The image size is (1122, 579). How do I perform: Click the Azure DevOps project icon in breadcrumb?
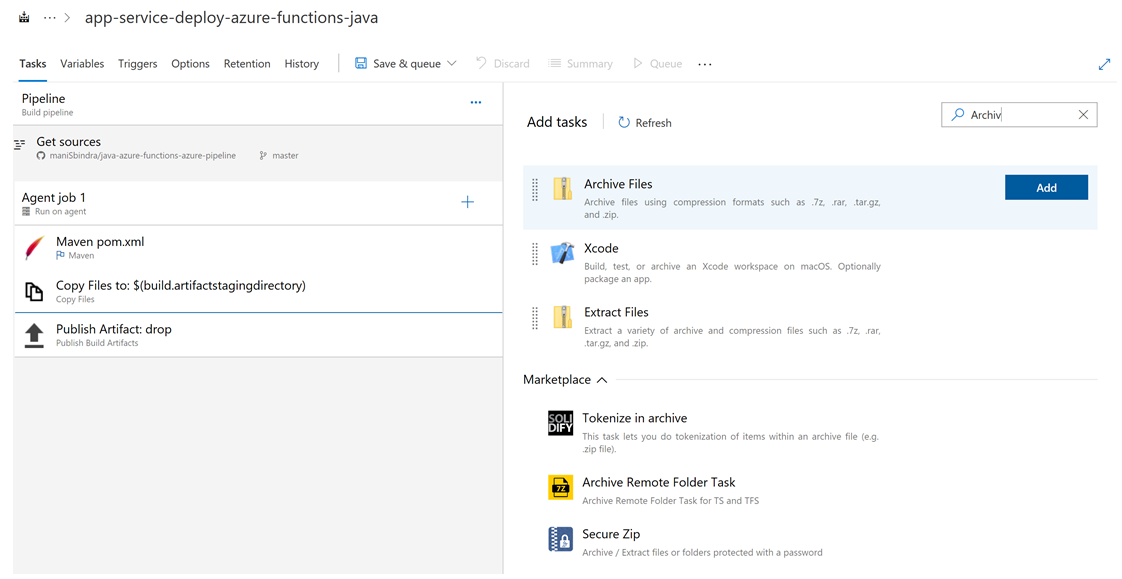[24, 18]
